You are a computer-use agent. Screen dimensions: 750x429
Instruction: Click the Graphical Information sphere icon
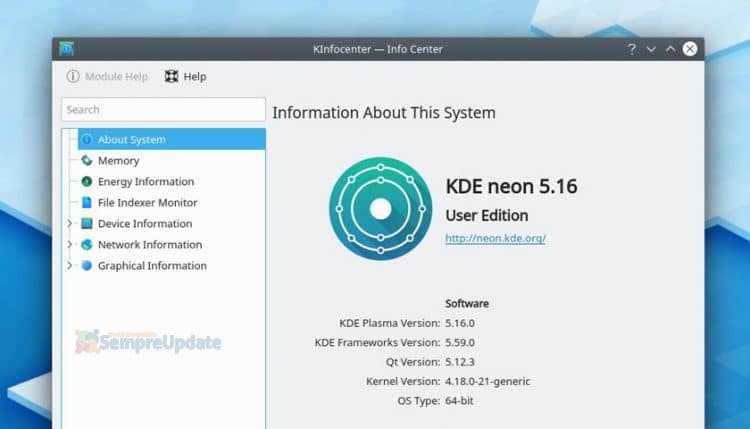(x=87, y=265)
